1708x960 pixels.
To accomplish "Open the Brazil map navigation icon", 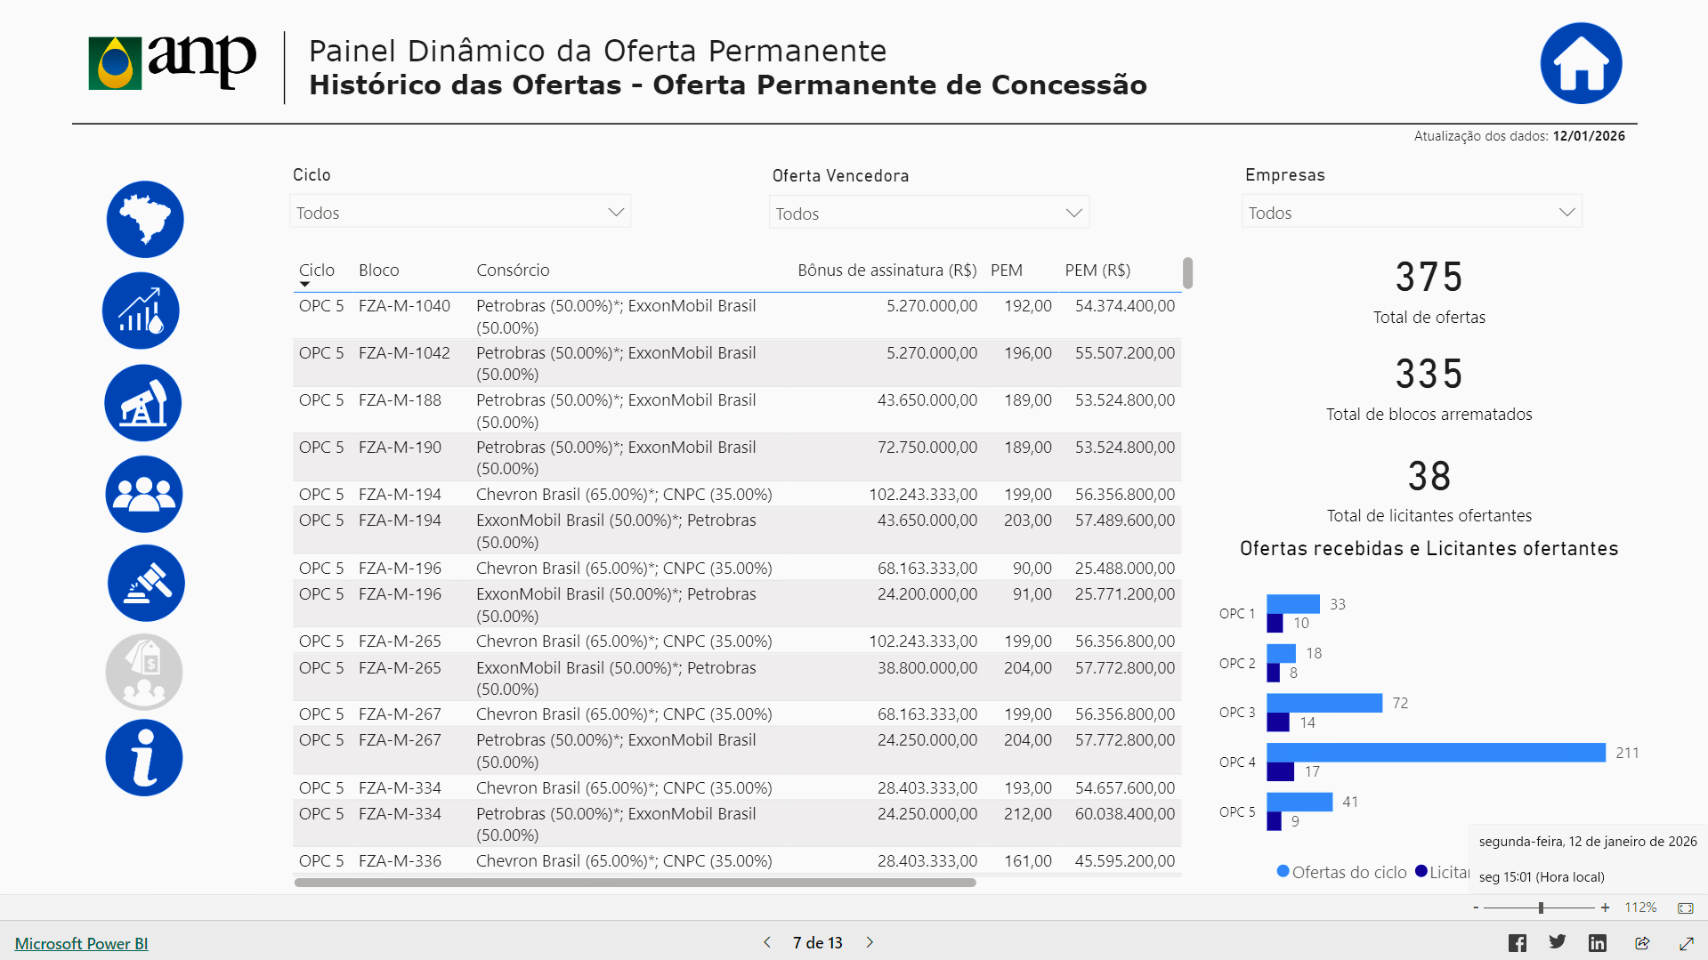I will [145, 219].
